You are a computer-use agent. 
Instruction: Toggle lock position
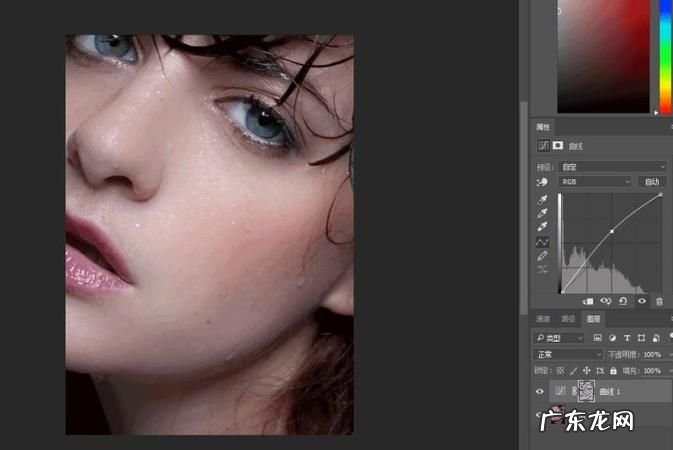pyautogui.click(x=586, y=371)
